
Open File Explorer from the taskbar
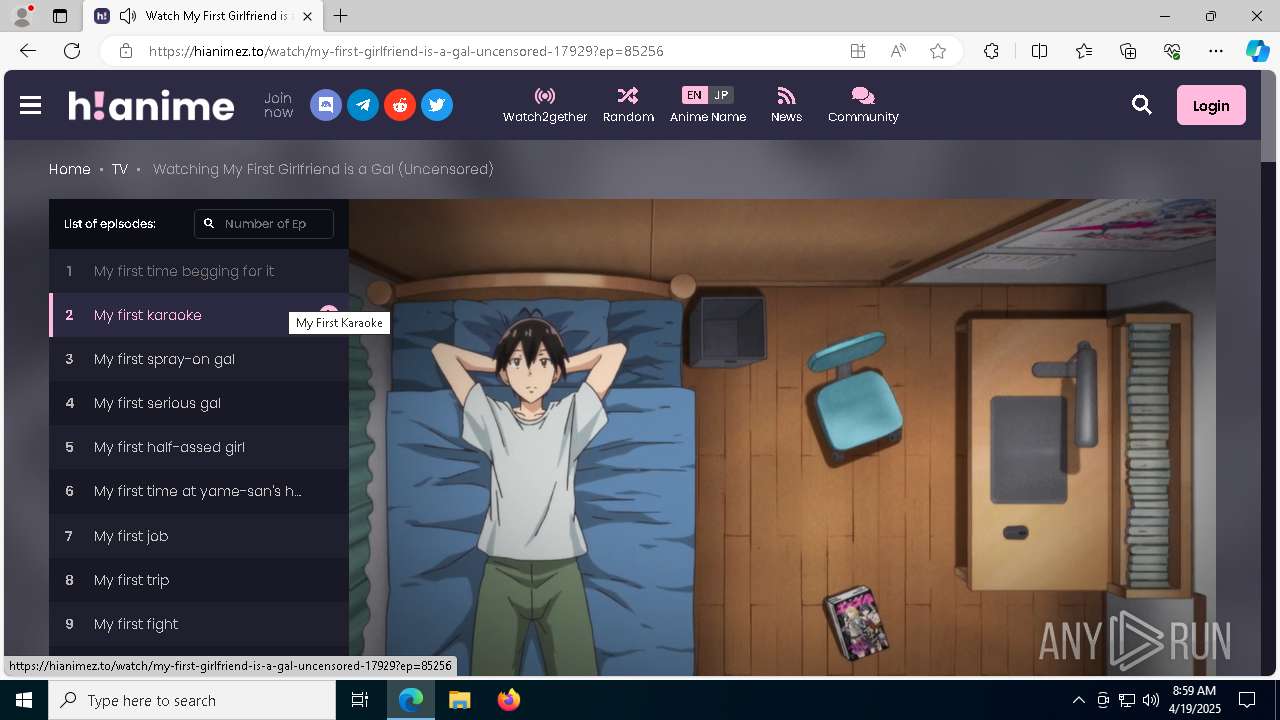pos(459,700)
